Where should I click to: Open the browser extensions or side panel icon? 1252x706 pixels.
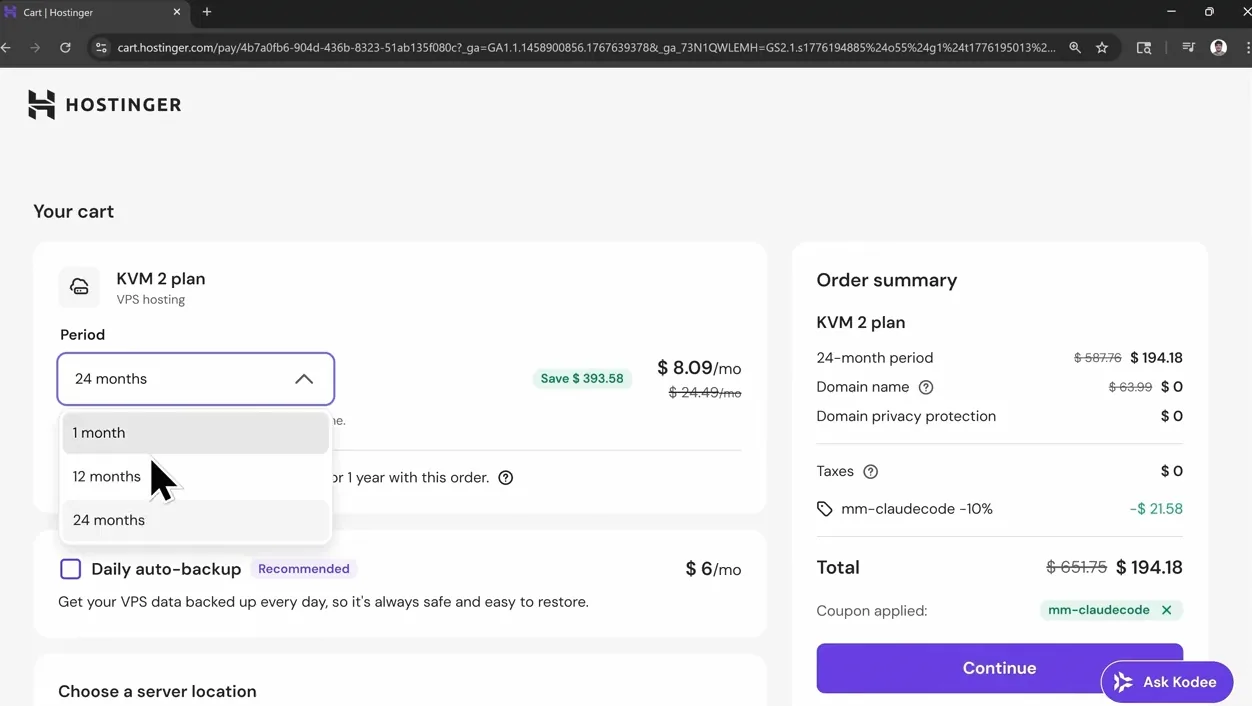tap(1144, 47)
